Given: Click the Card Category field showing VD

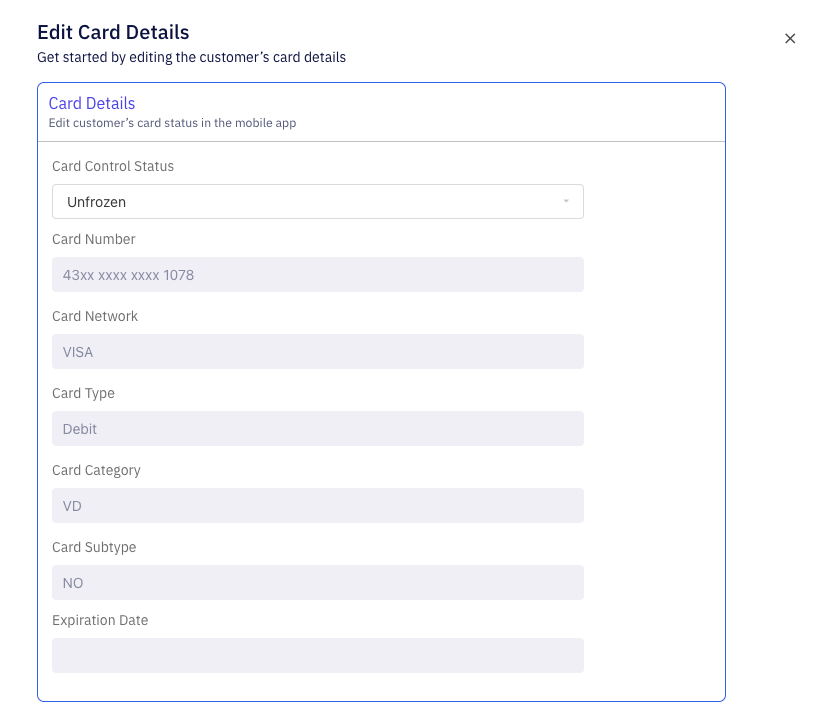Looking at the screenshot, I should point(317,505).
